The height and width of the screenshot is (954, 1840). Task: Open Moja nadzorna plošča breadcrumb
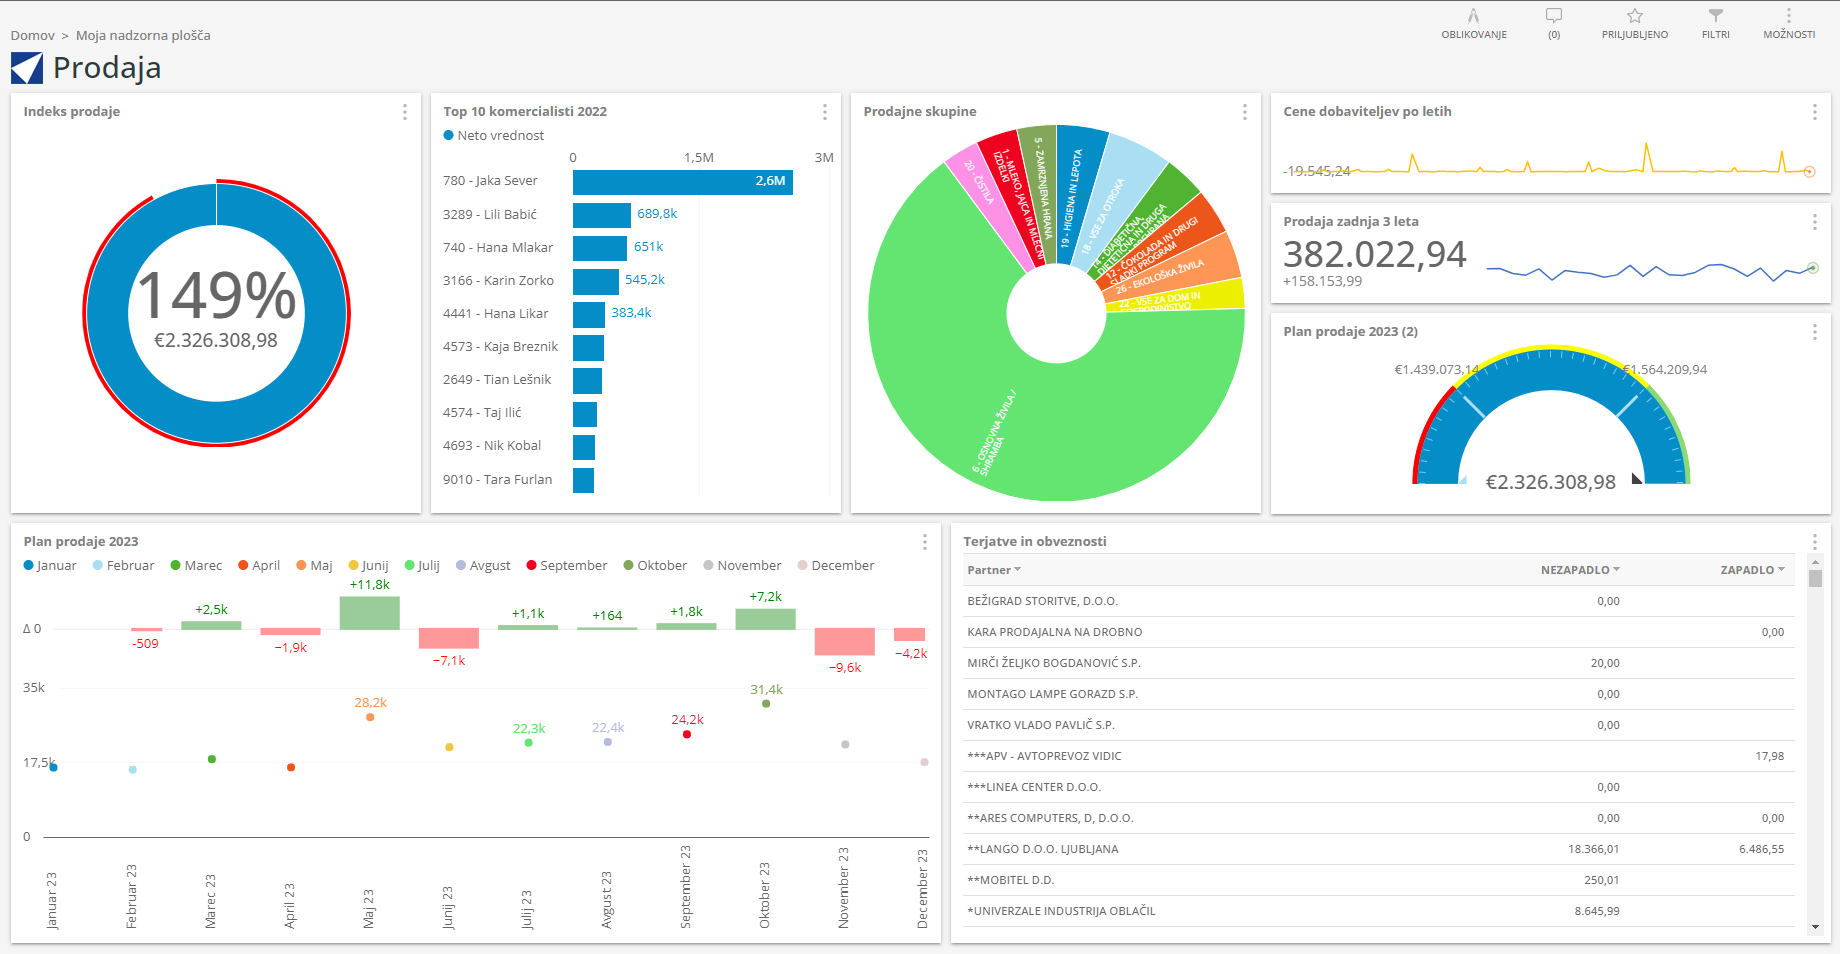[x=143, y=35]
